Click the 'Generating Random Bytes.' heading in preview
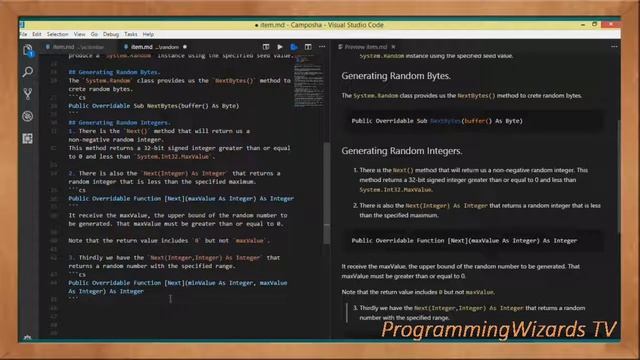Screen dimensions: 640x360 (396, 76)
